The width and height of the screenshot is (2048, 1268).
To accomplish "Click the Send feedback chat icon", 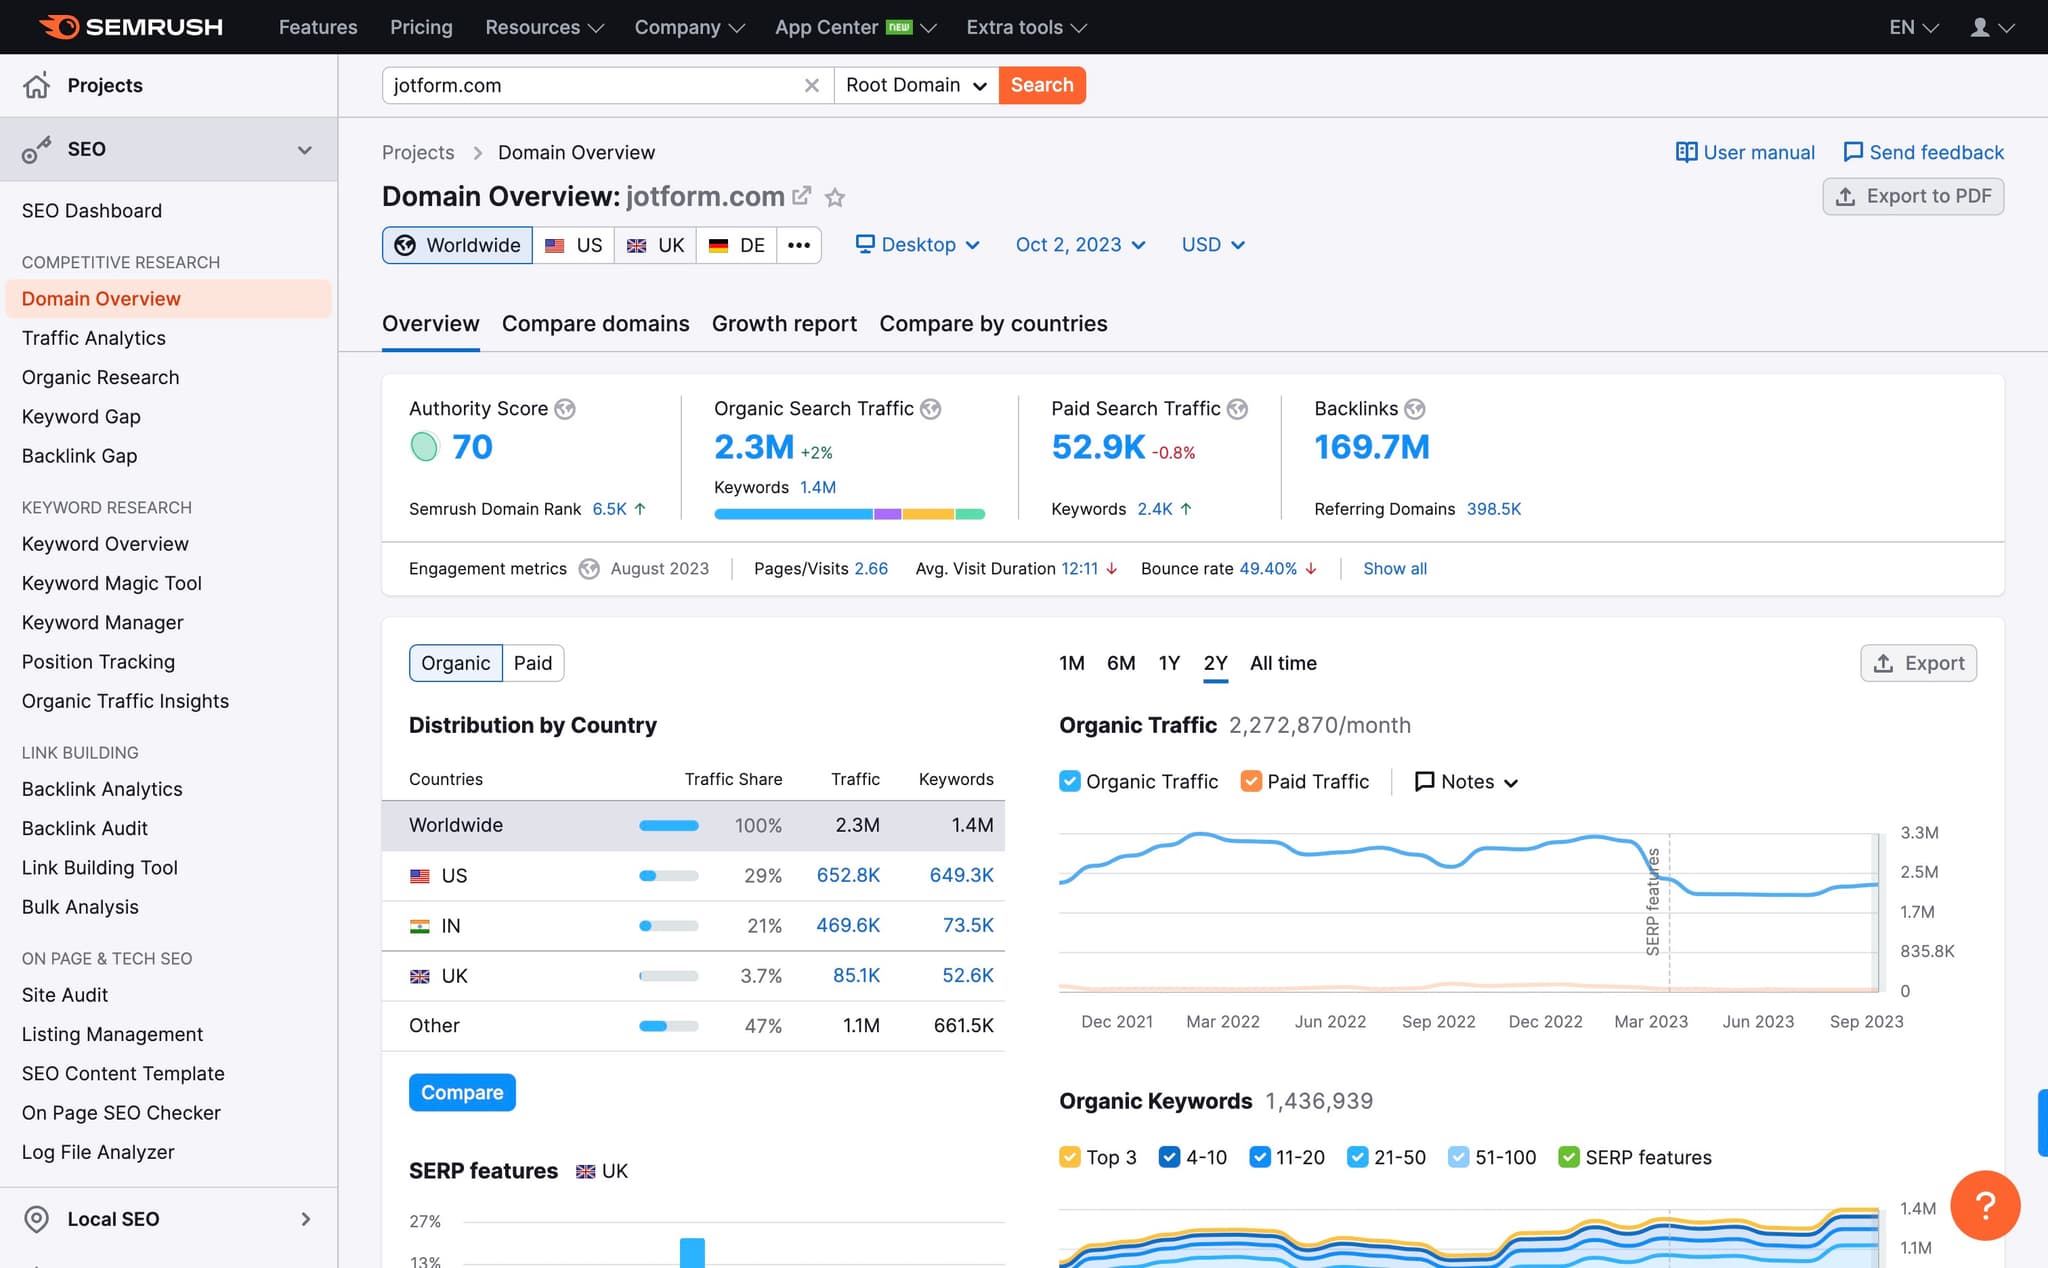I will 1853,152.
